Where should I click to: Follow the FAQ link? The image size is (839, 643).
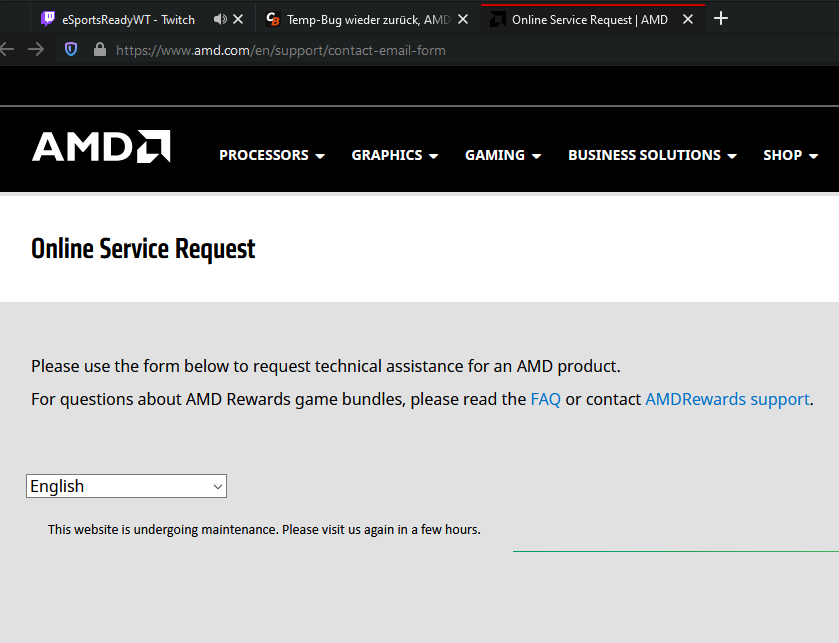click(x=545, y=399)
